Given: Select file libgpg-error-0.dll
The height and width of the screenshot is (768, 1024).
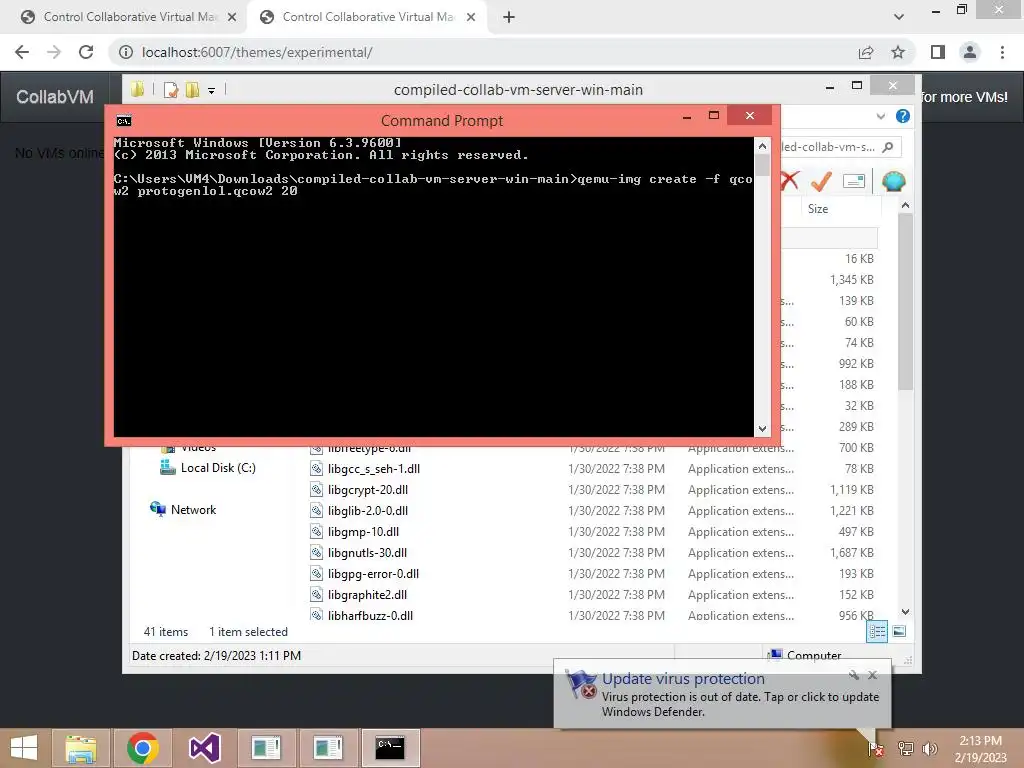Looking at the screenshot, I should [373, 573].
